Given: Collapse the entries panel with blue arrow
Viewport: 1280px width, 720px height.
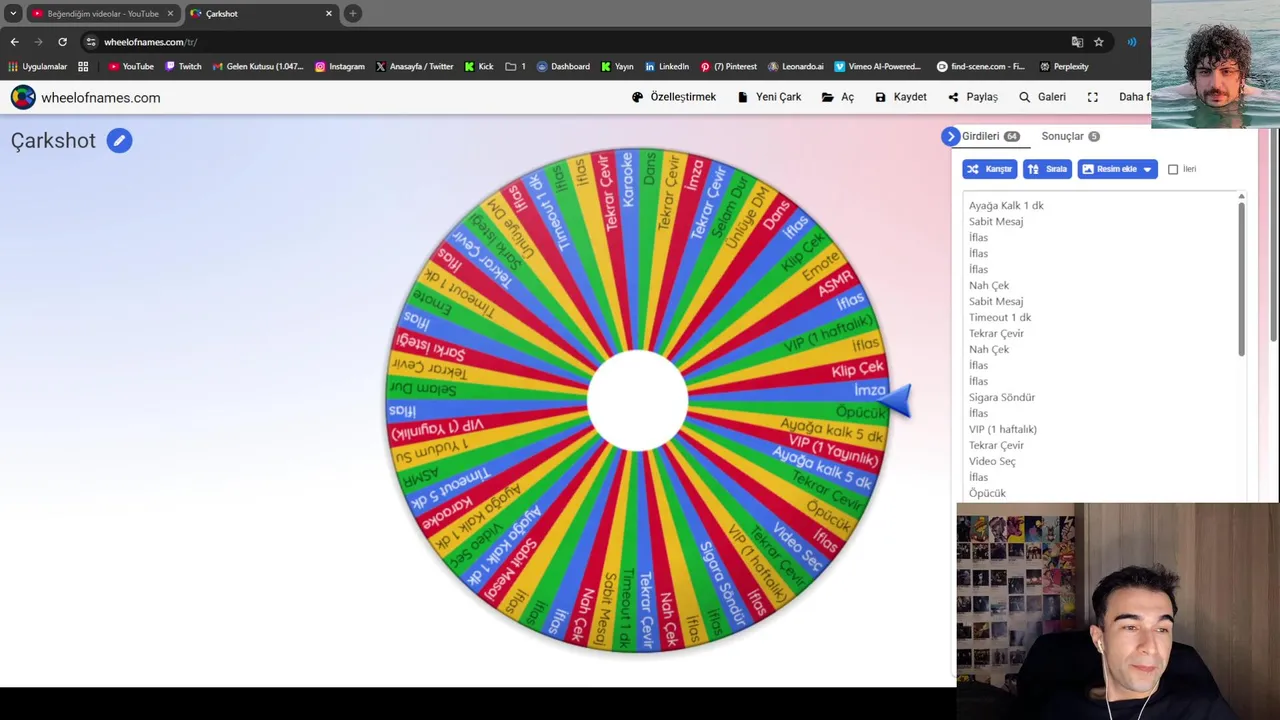Looking at the screenshot, I should (951, 136).
